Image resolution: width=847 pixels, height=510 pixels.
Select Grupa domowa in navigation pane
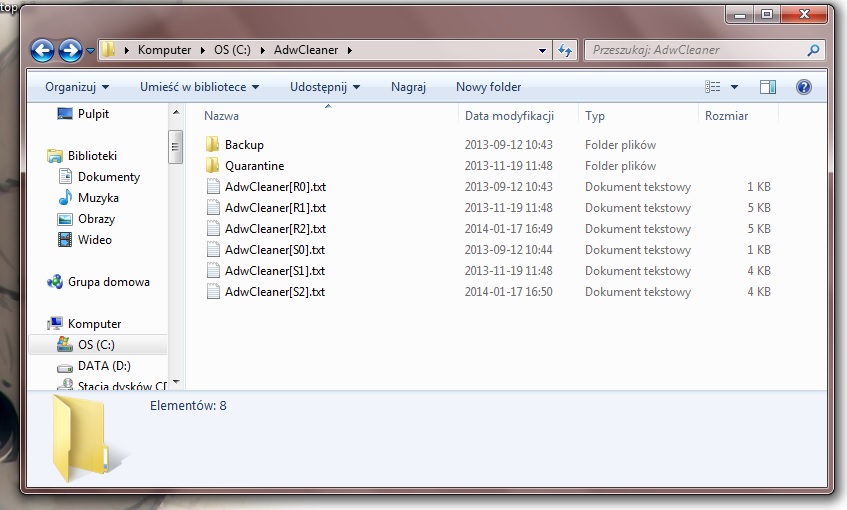[x=109, y=282]
